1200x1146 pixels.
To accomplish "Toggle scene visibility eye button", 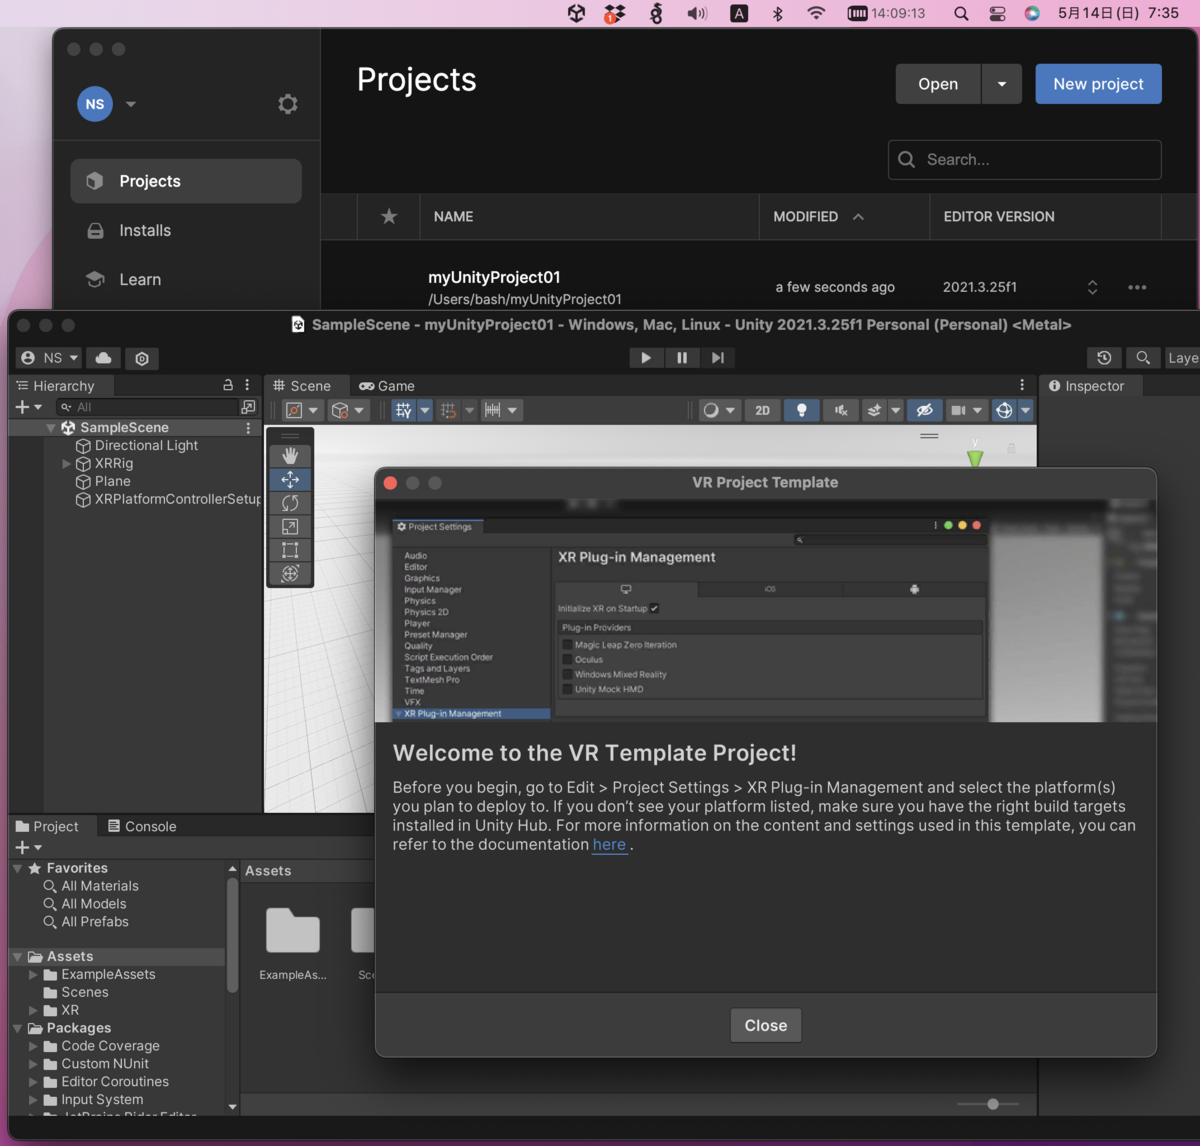I will point(925,410).
